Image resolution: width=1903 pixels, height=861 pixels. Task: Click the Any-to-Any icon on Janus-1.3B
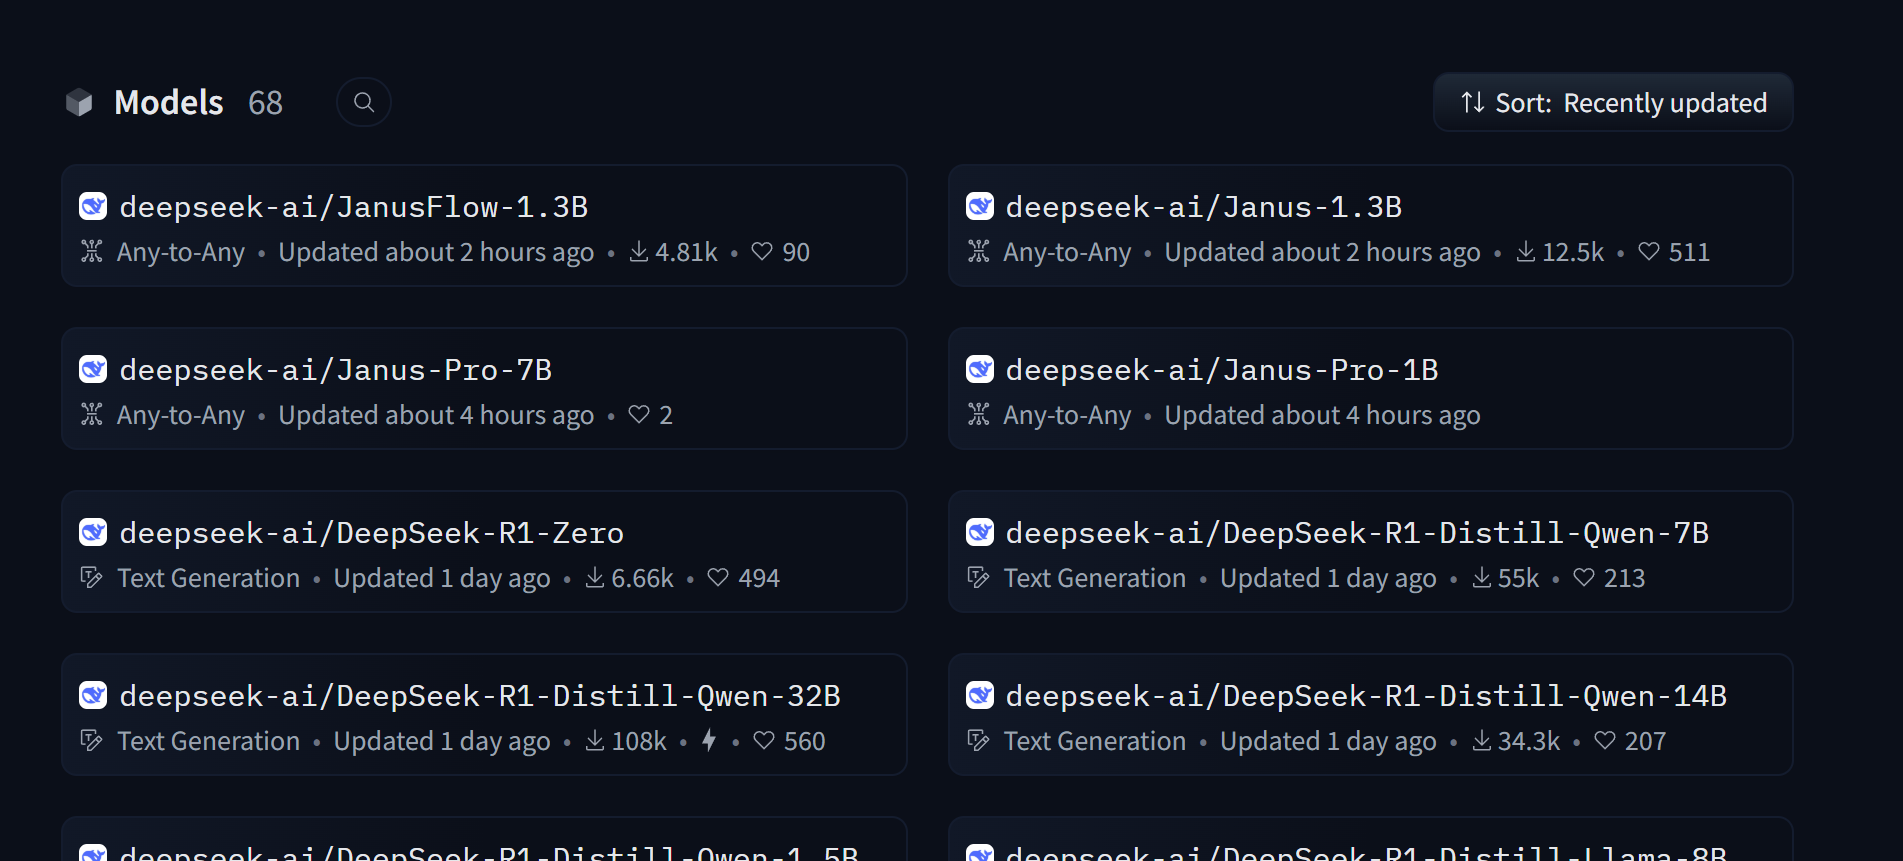tap(979, 251)
